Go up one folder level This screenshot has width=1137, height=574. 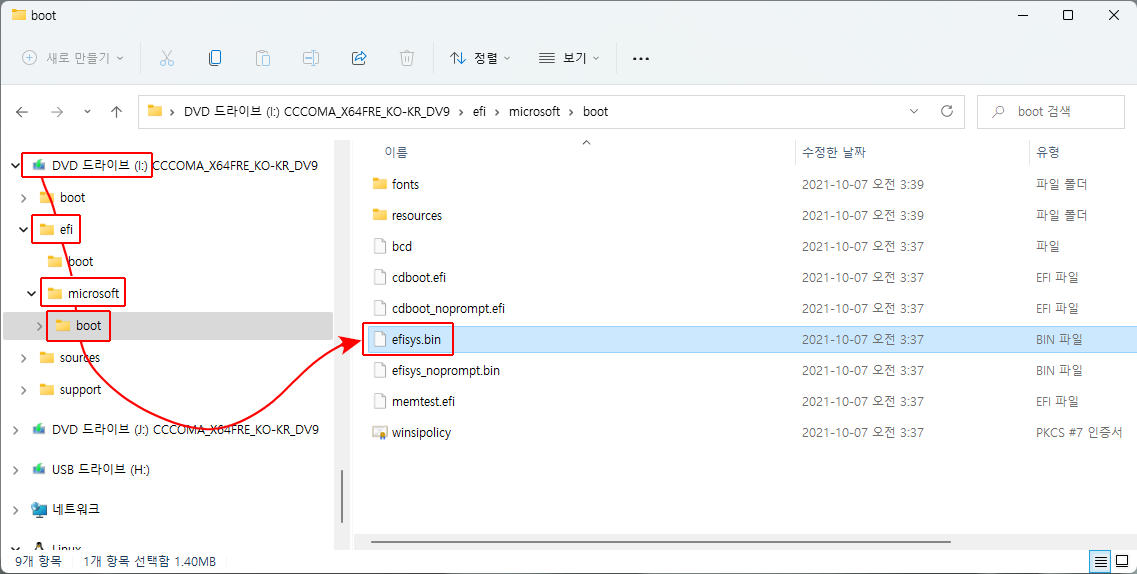116,112
